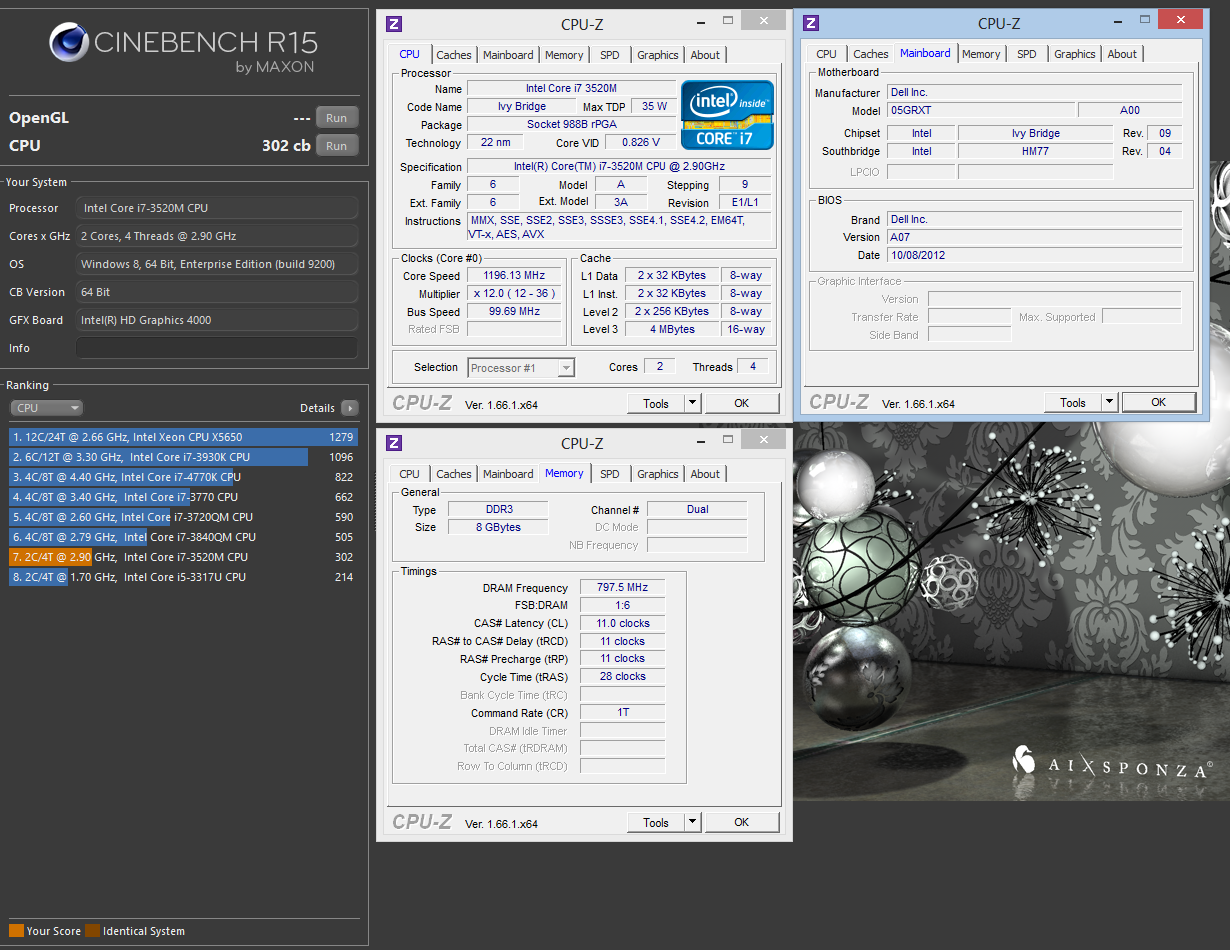This screenshot has width=1230, height=950.
Task: Switch to Memory tab in top-left CPU-Z window
Action: 564,55
